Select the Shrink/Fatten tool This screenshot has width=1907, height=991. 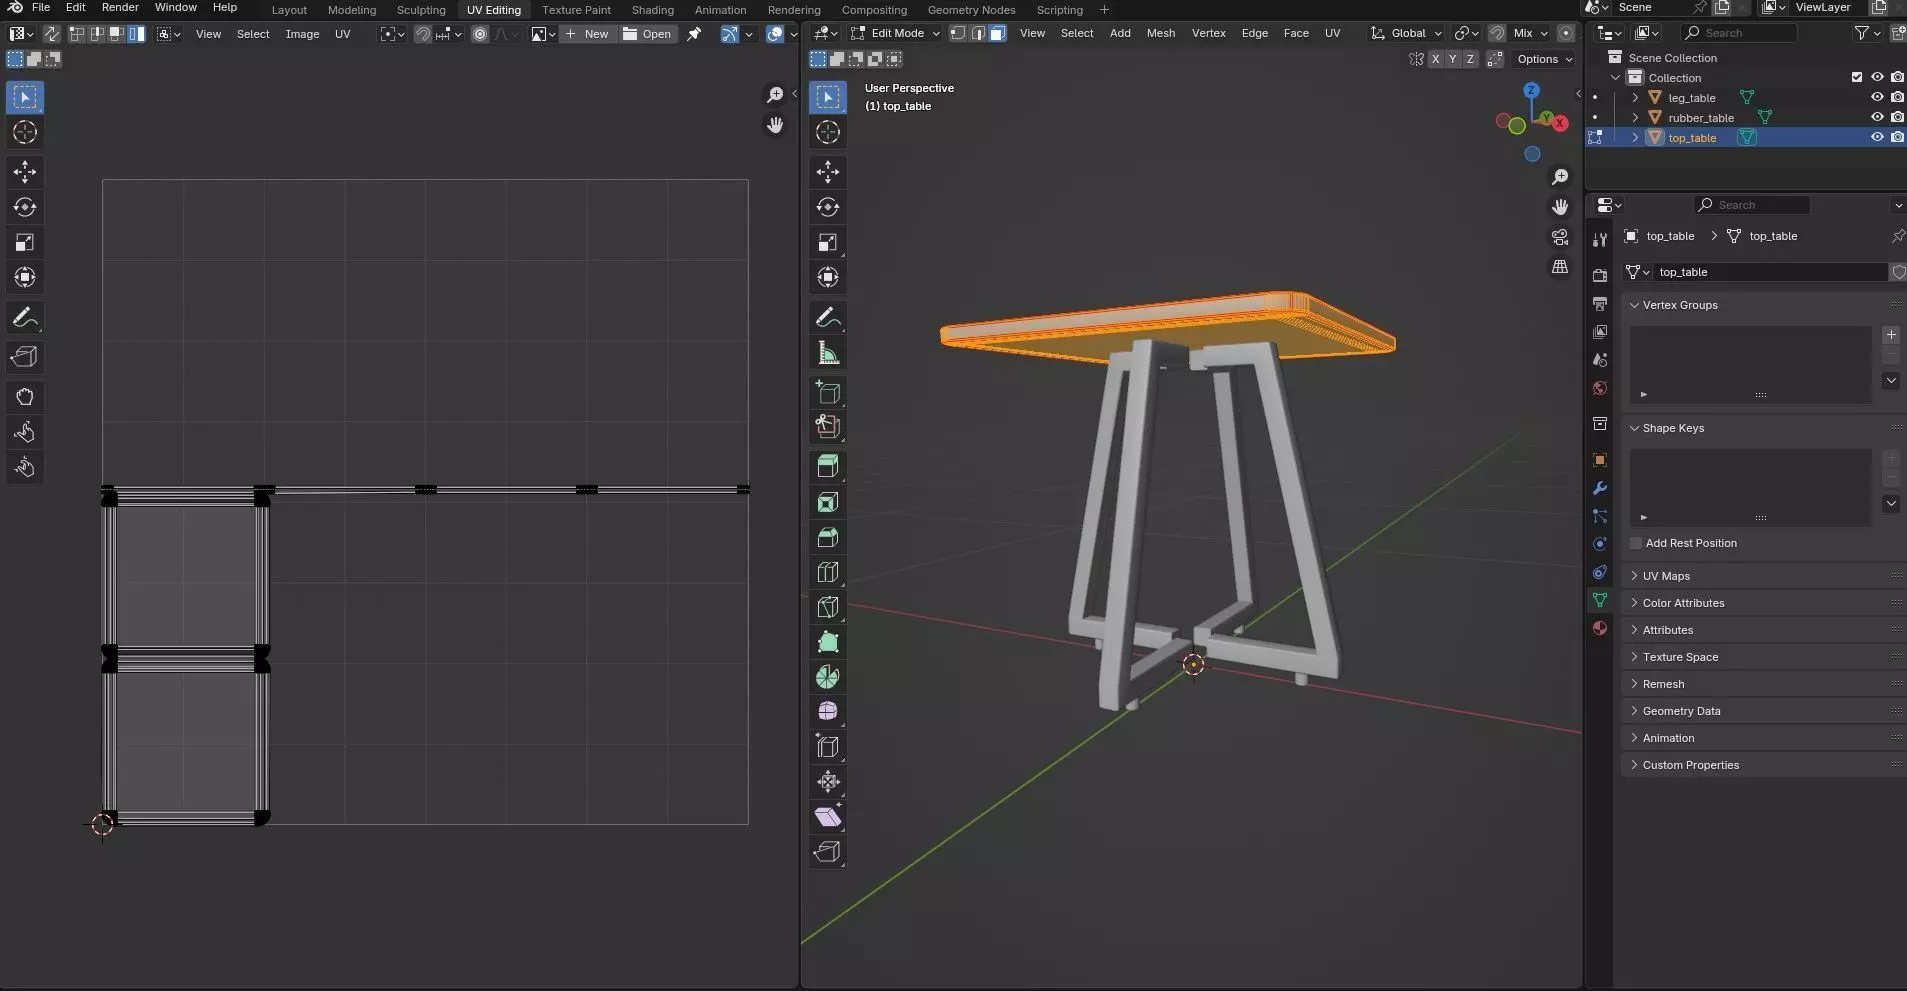[x=828, y=781]
